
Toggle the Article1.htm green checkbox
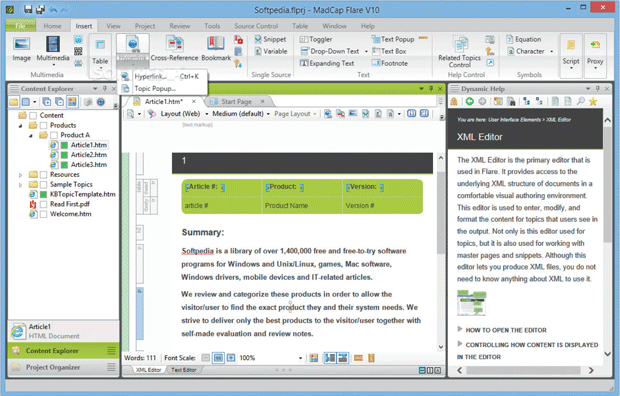[64, 145]
